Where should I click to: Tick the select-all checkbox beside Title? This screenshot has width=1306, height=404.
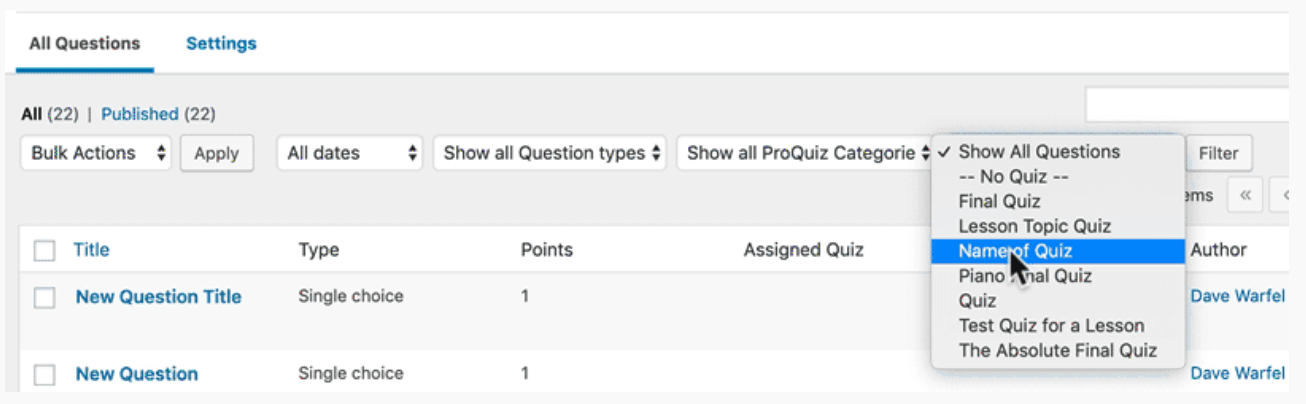pos(44,251)
